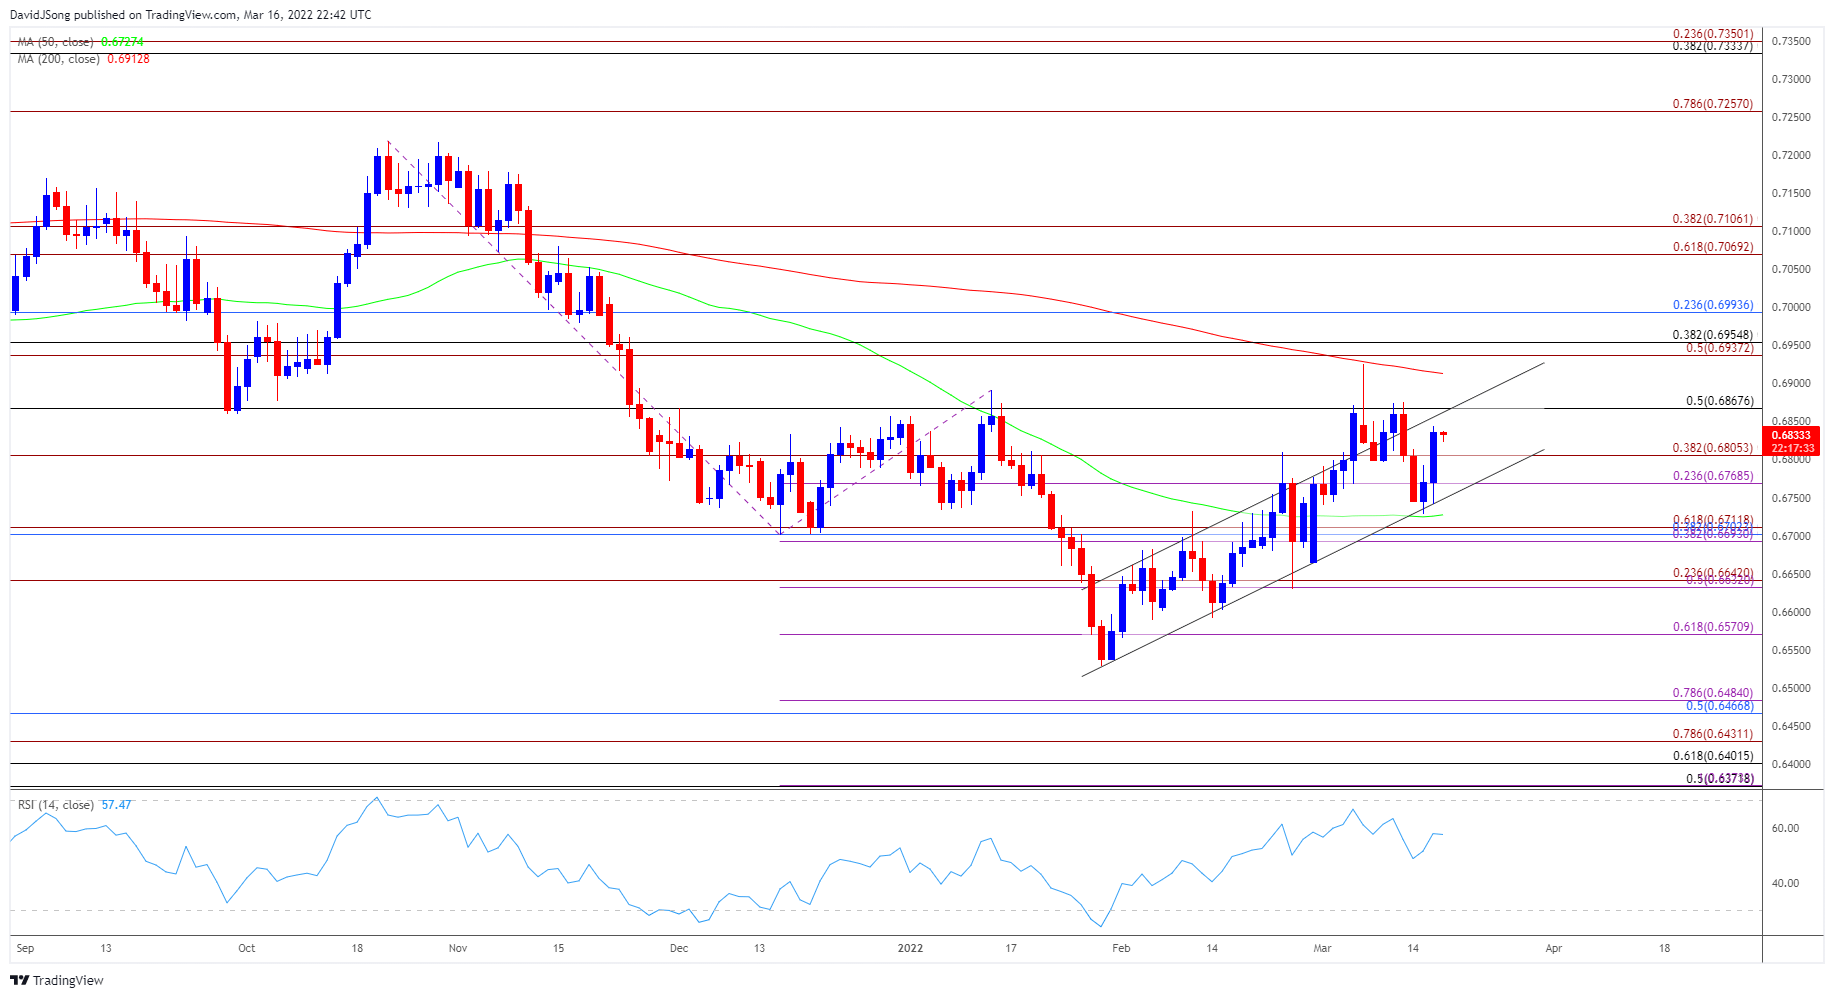Click the 0.618(0.70692) Fibonacci level label
This screenshot has height=998, width=1834.
[1712, 247]
